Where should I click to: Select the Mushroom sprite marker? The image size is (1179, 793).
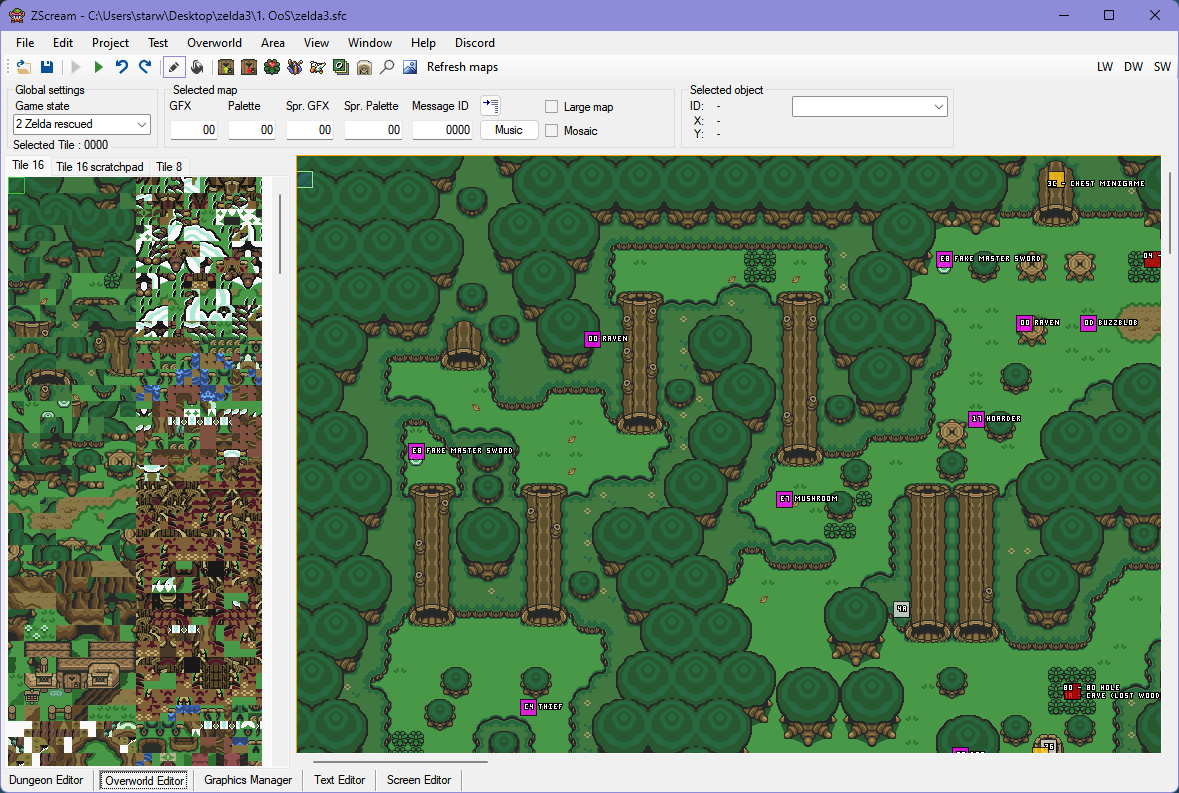784,499
